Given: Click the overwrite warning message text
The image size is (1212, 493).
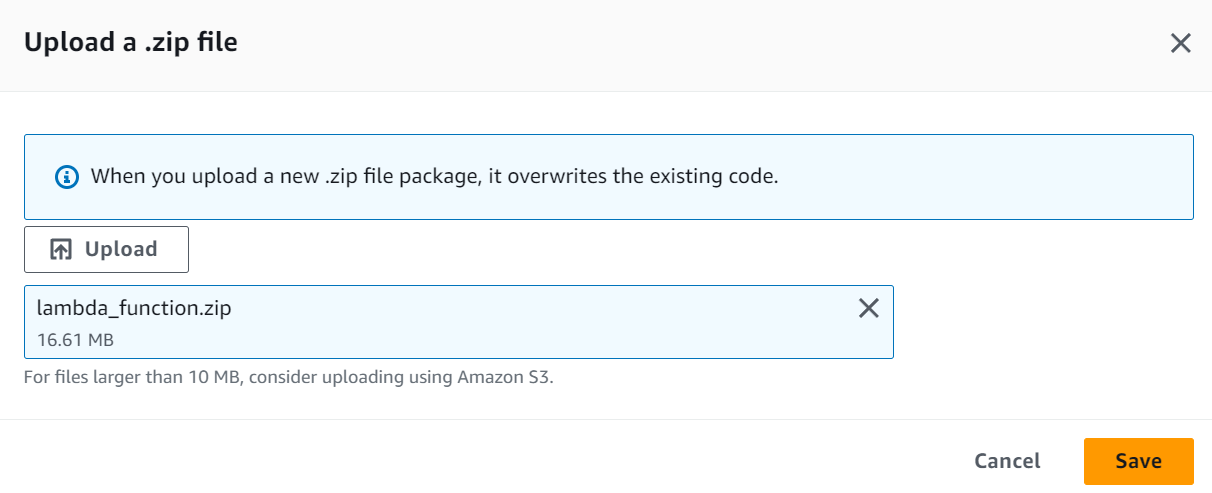Looking at the screenshot, I should pos(434,177).
